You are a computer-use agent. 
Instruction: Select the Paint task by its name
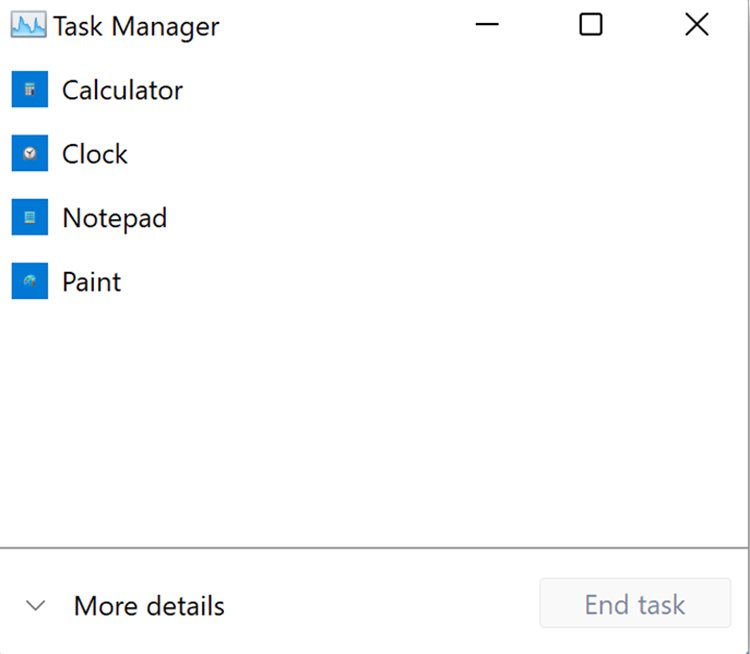(x=91, y=282)
